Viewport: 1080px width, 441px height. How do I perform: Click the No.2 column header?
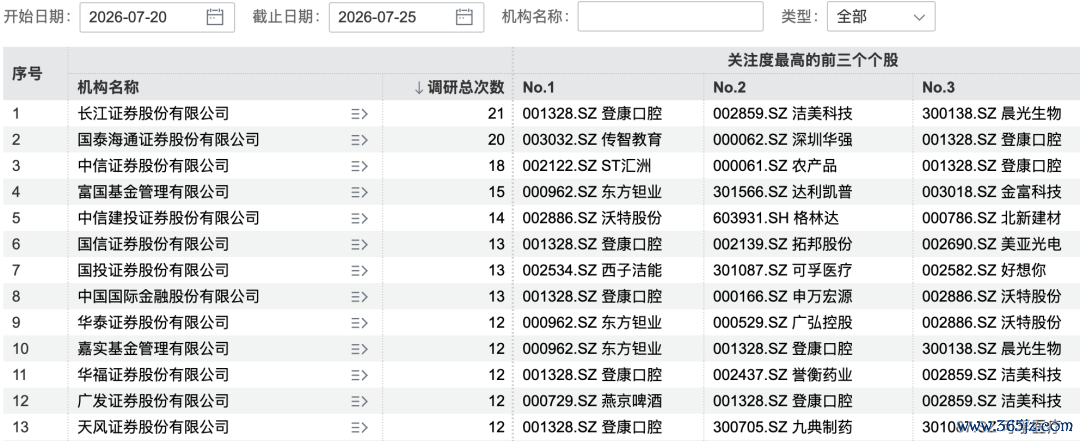tap(729, 88)
